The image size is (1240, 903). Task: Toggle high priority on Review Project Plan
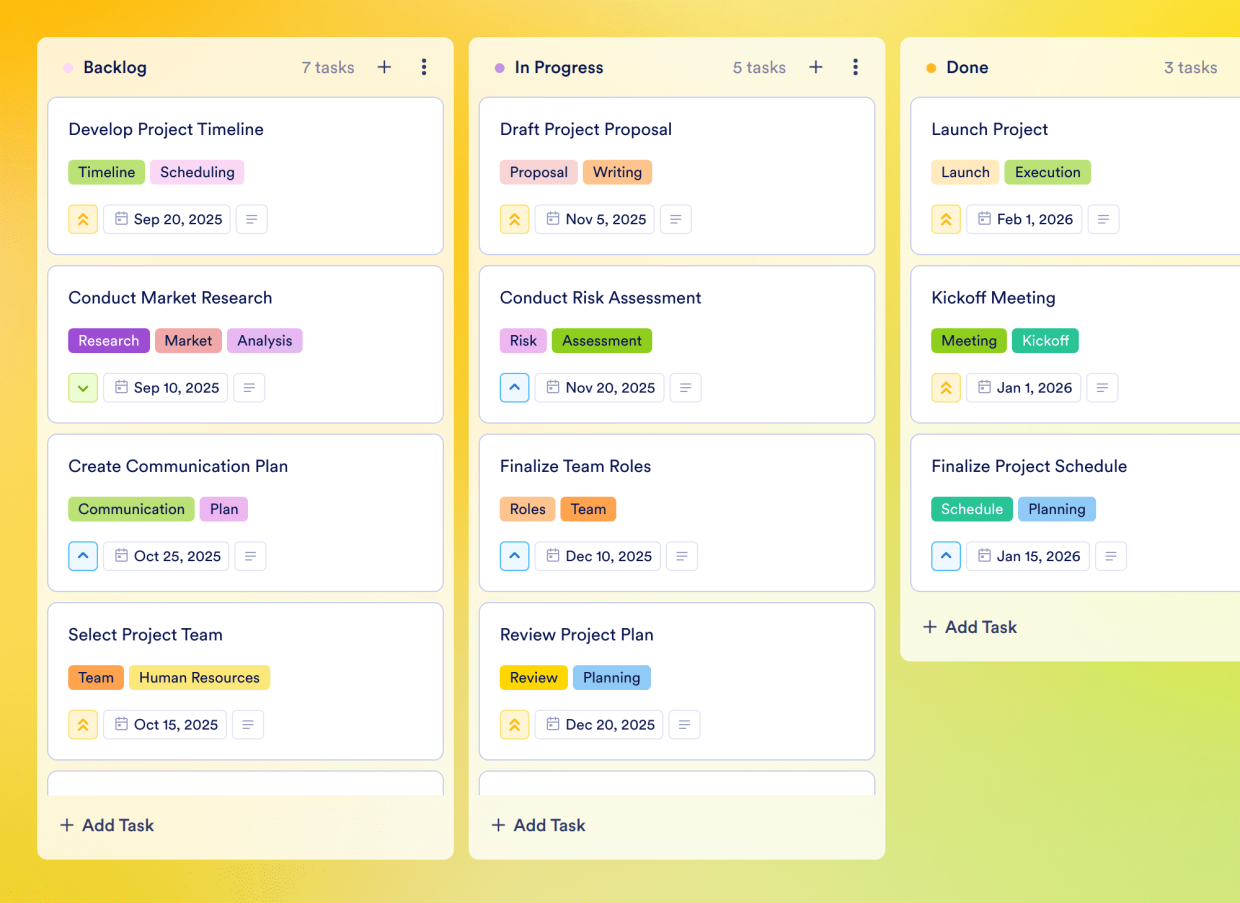point(514,724)
